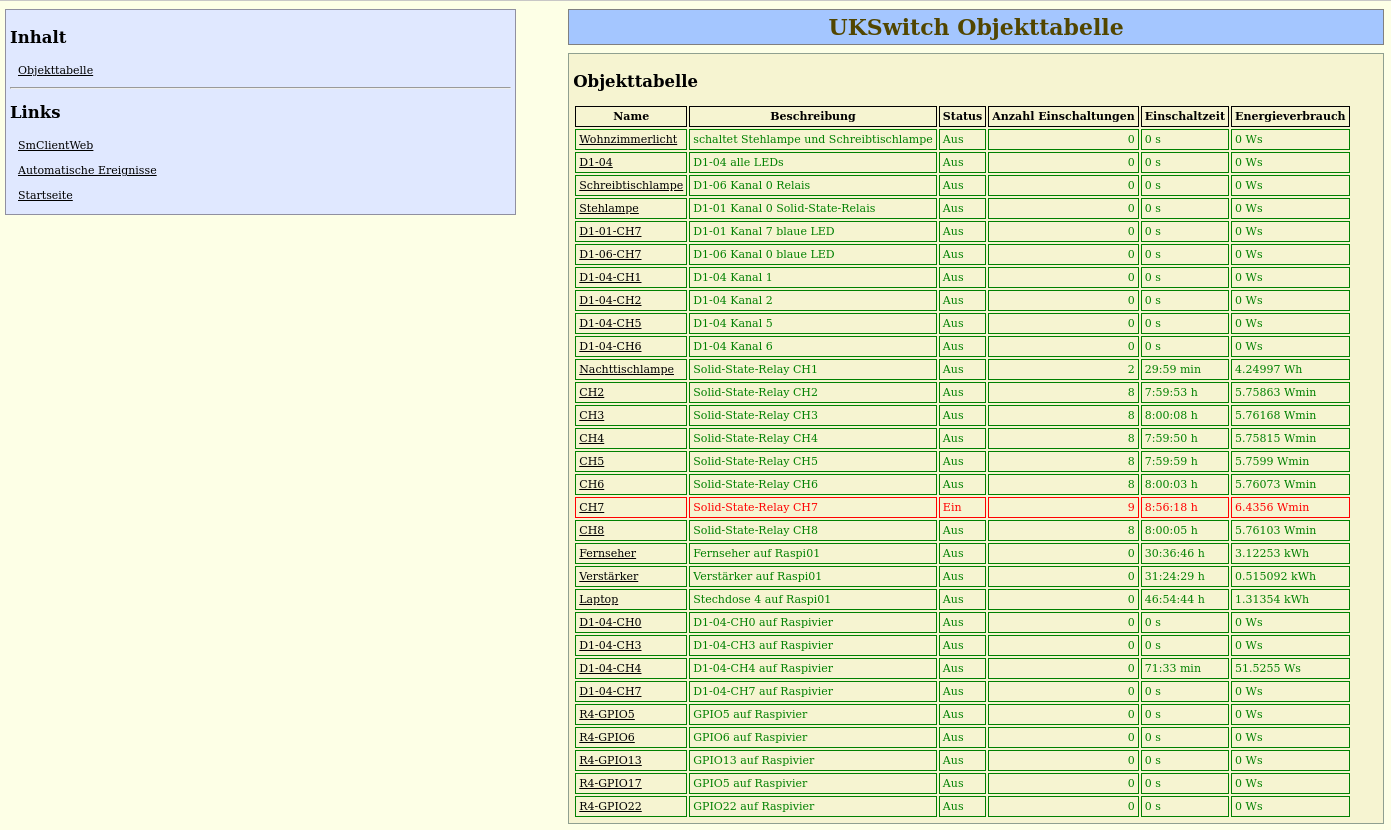Image resolution: width=1391 pixels, height=830 pixels.
Task: Click 'Stechdose 4 auf Raspi01' description
Action: 813,599
